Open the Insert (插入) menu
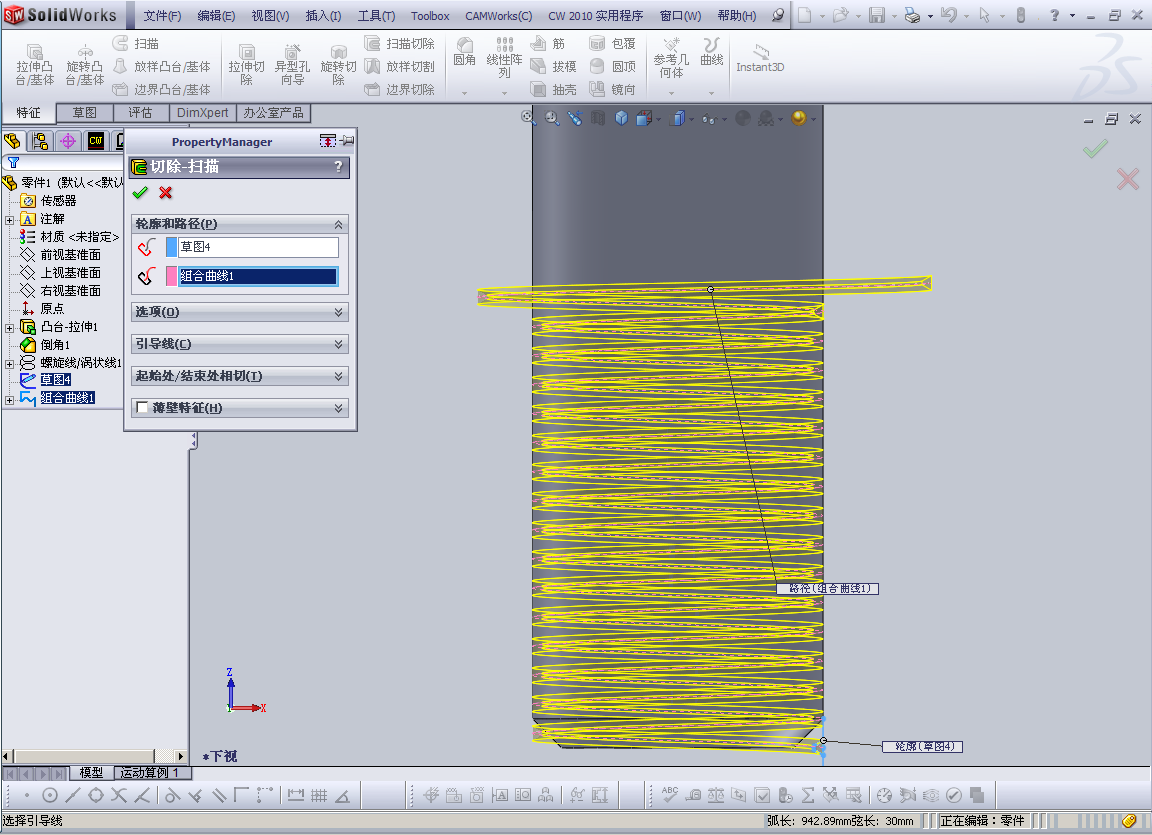Image resolution: width=1152 pixels, height=835 pixels. [x=323, y=15]
